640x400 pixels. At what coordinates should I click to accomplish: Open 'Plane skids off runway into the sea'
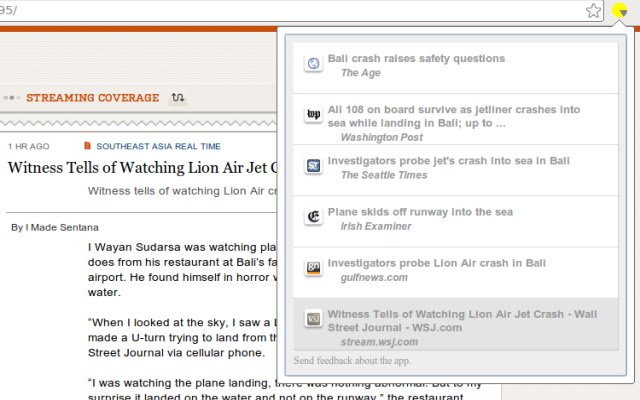(x=420, y=212)
